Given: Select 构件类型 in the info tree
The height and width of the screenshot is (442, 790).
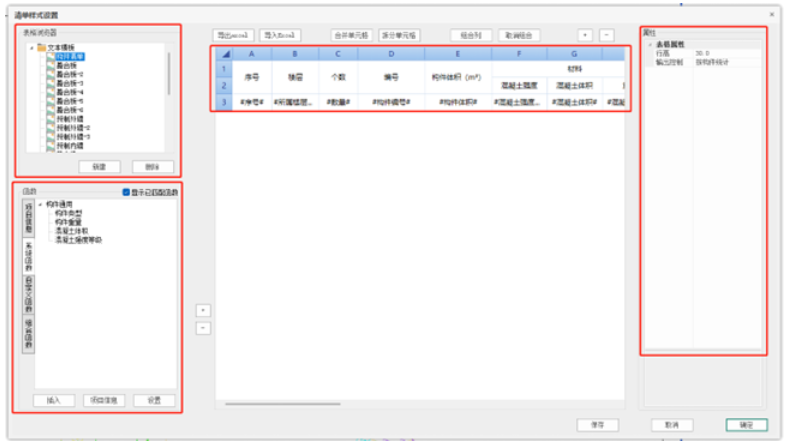Looking at the screenshot, I should 68,214.
